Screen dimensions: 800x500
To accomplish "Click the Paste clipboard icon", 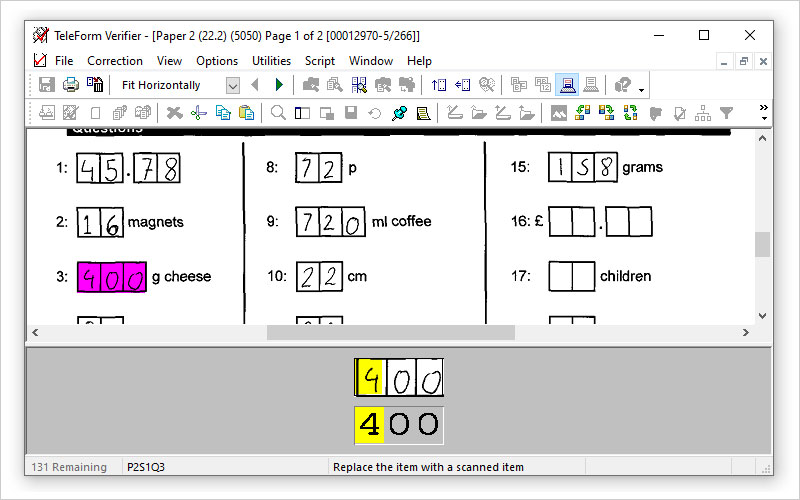I will 246,113.
